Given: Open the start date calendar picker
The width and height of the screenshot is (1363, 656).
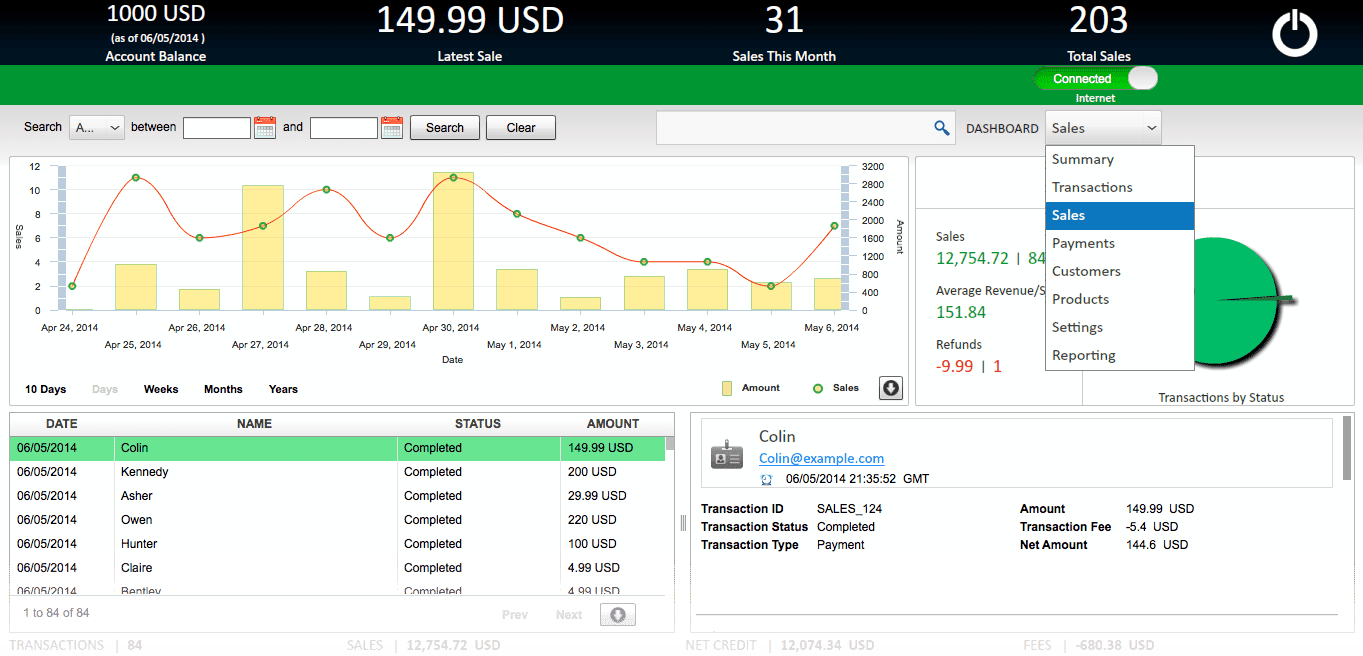Looking at the screenshot, I should pyautogui.click(x=265, y=127).
